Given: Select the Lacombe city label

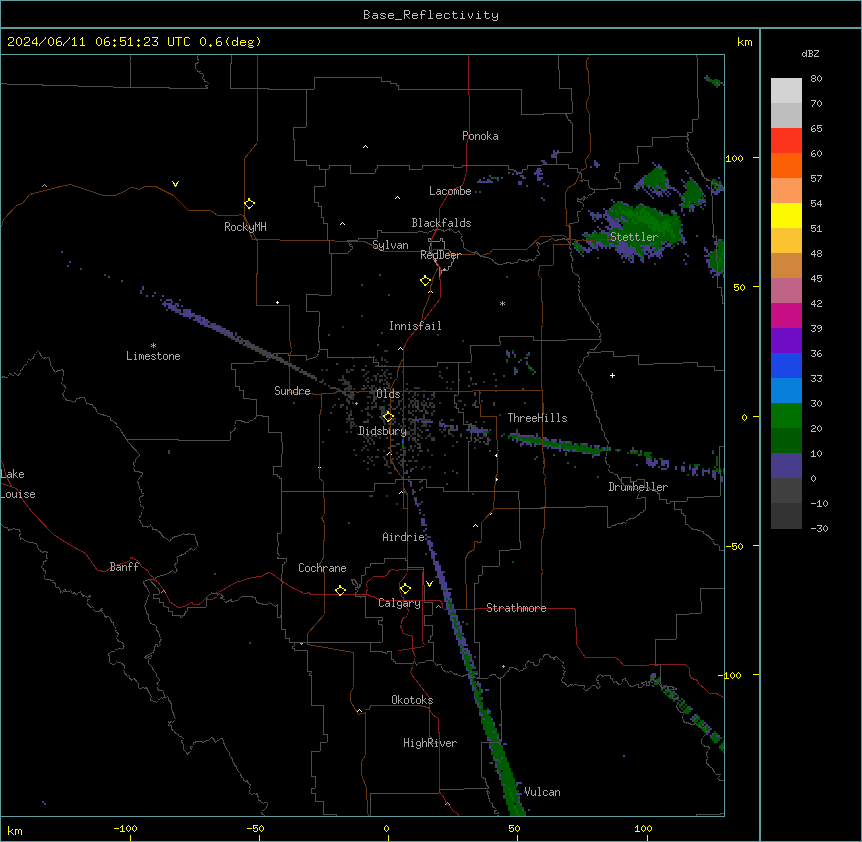Looking at the screenshot, I should pyautogui.click(x=450, y=191).
